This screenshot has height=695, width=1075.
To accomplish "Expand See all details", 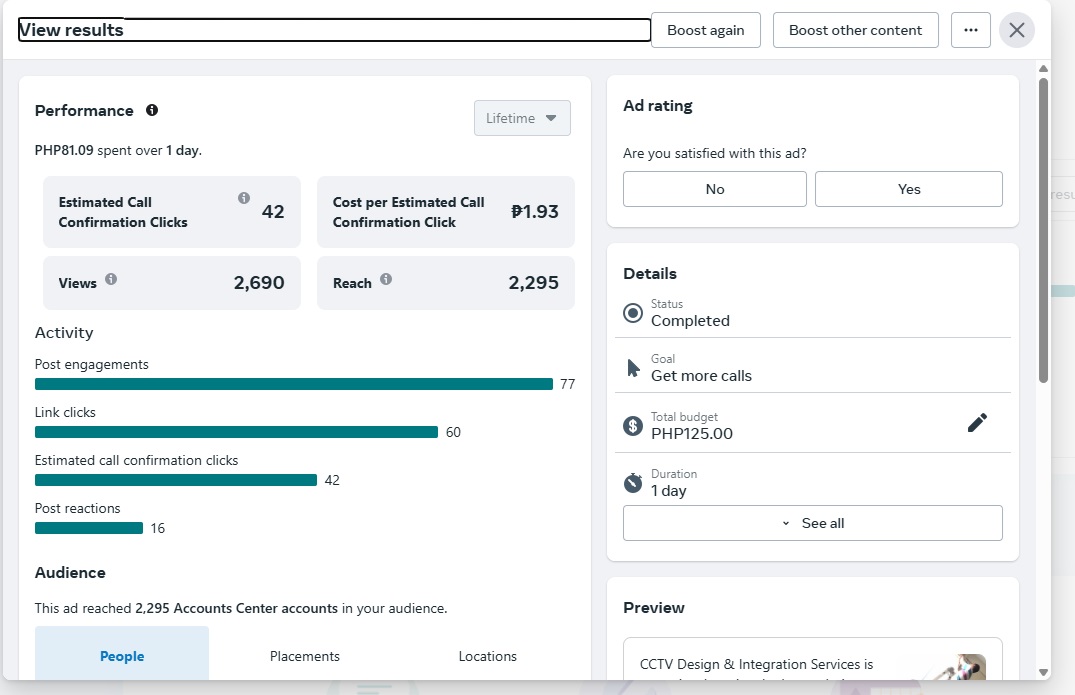I will pyautogui.click(x=812, y=523).
